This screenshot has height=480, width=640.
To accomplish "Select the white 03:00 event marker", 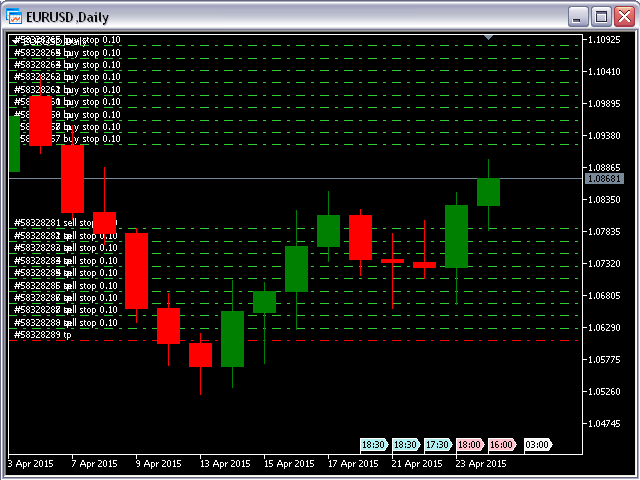I will (x=536, y=444).
